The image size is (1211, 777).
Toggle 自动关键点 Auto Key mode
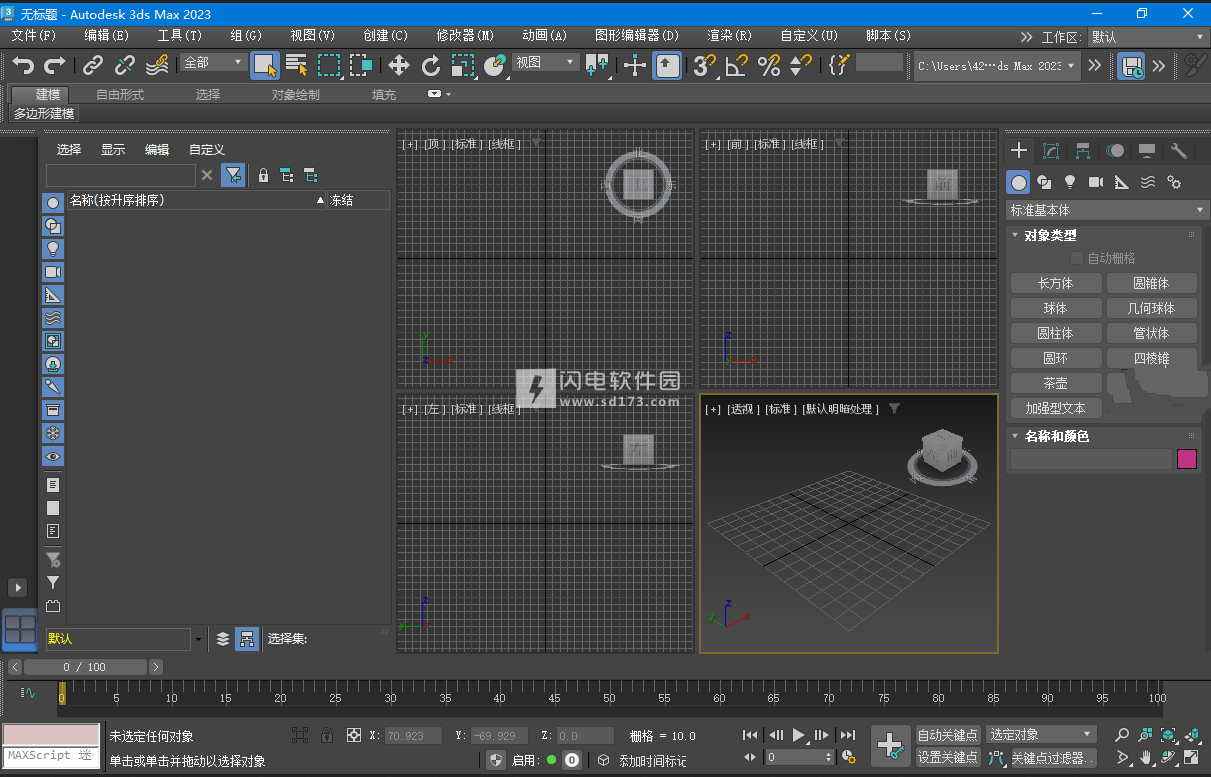click(x=948, y=735)
